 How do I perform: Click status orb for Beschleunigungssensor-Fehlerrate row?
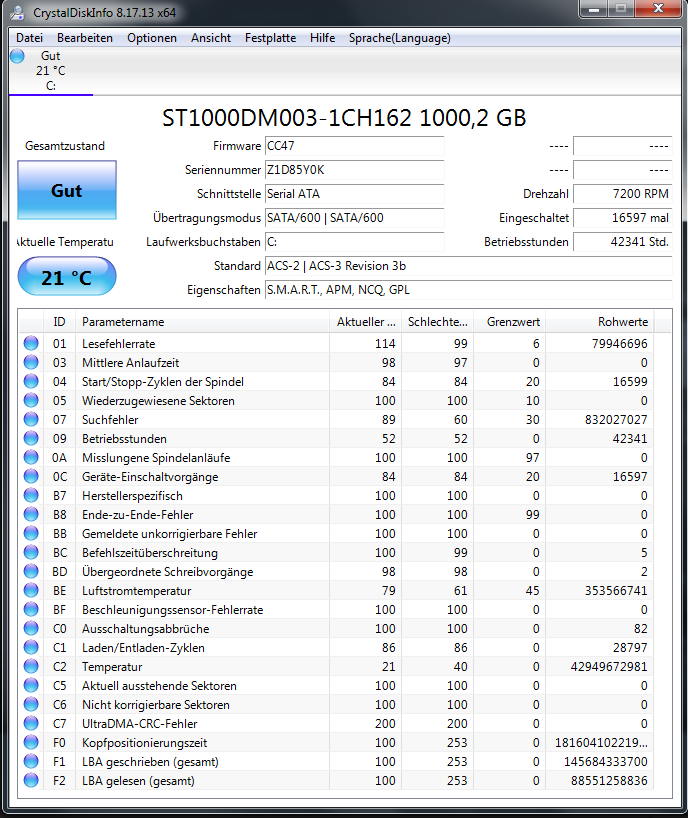(31, 609)
